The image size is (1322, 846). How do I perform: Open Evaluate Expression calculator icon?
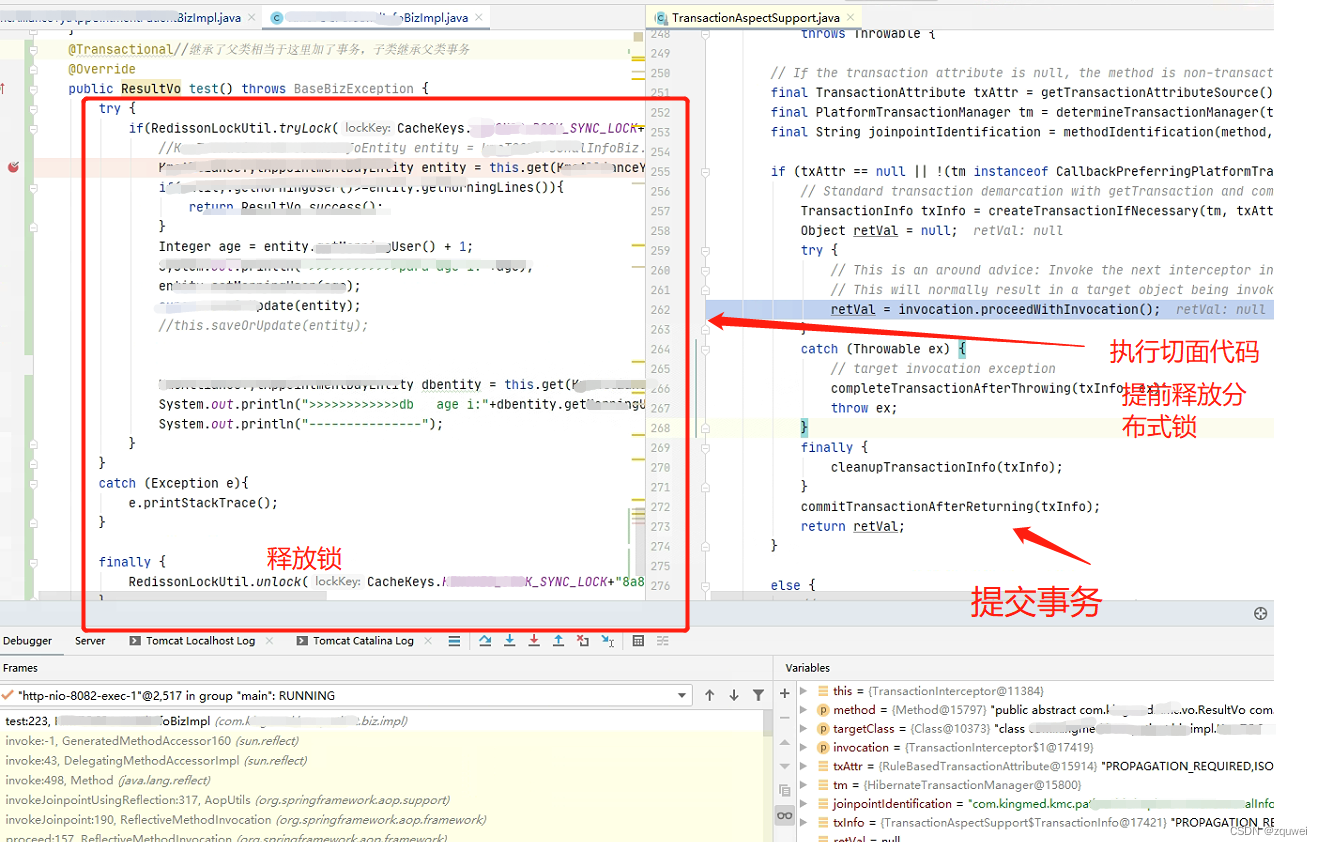coord(638,641)
